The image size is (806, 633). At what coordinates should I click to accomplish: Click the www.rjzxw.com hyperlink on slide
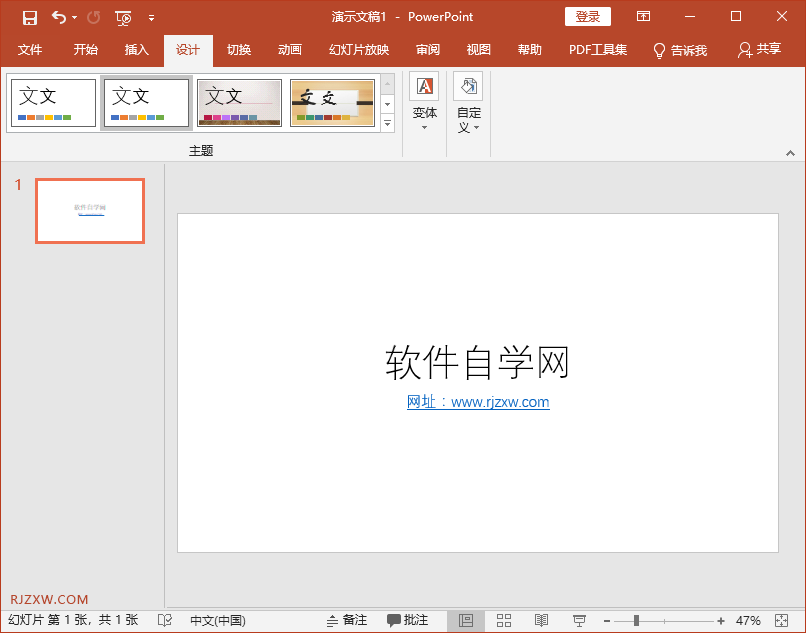pyautogui.click(x=500, y=402)
